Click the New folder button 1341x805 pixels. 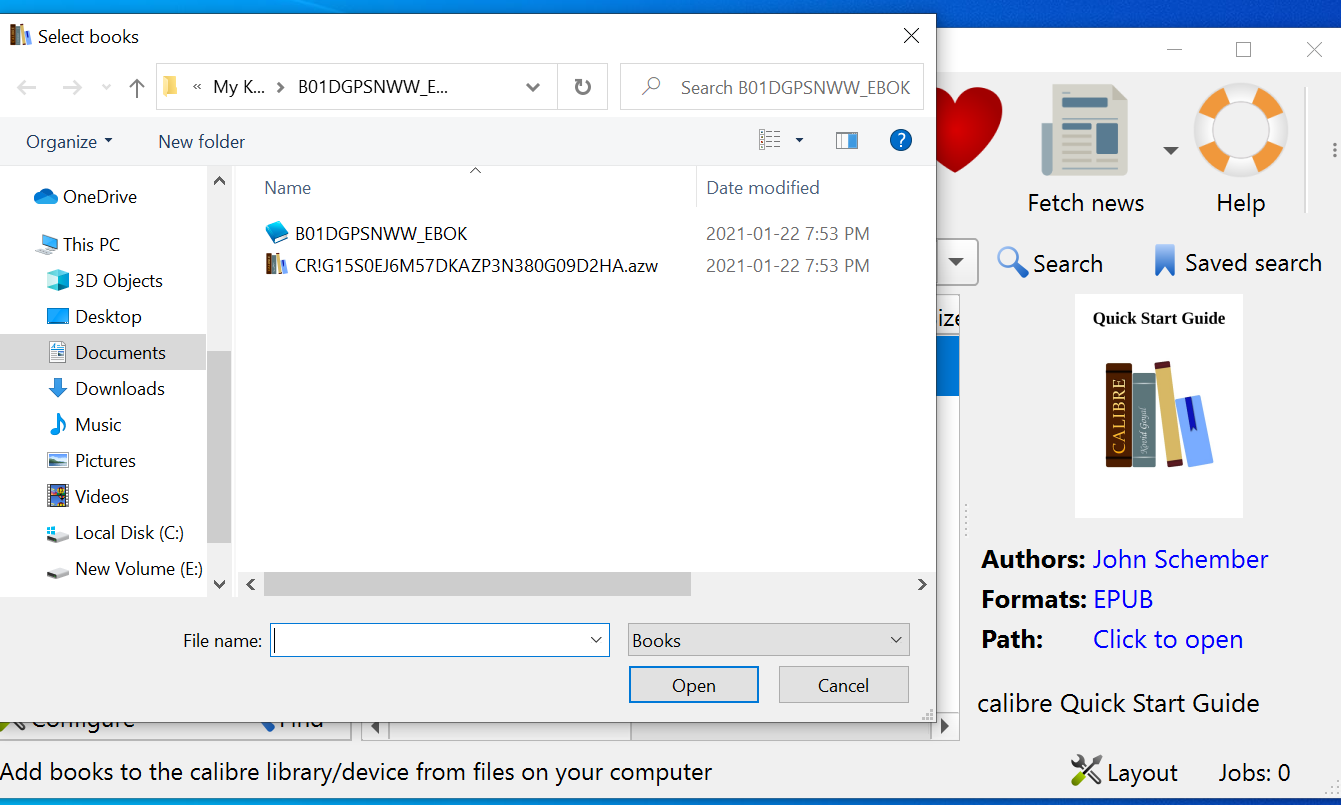[x=201, y=141]
